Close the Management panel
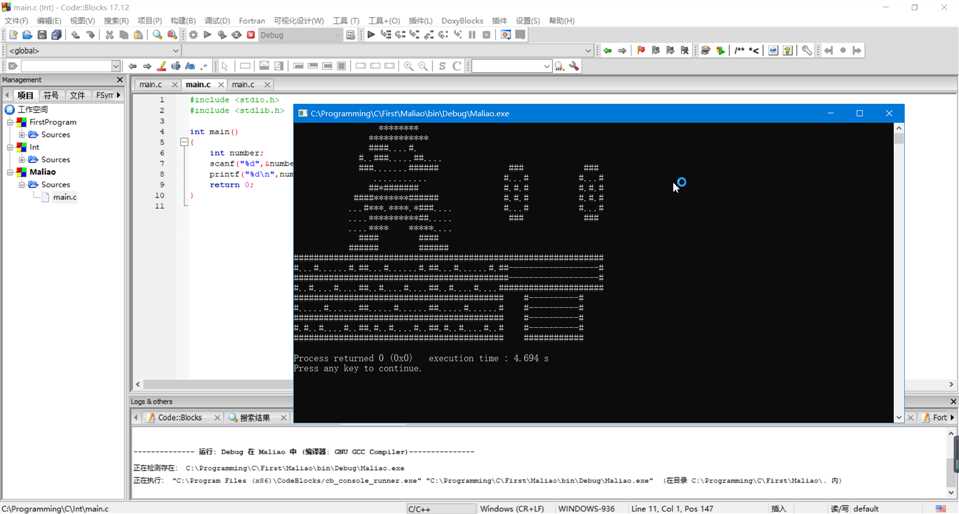This screenshot has height=514, width=959. [120, 80]
